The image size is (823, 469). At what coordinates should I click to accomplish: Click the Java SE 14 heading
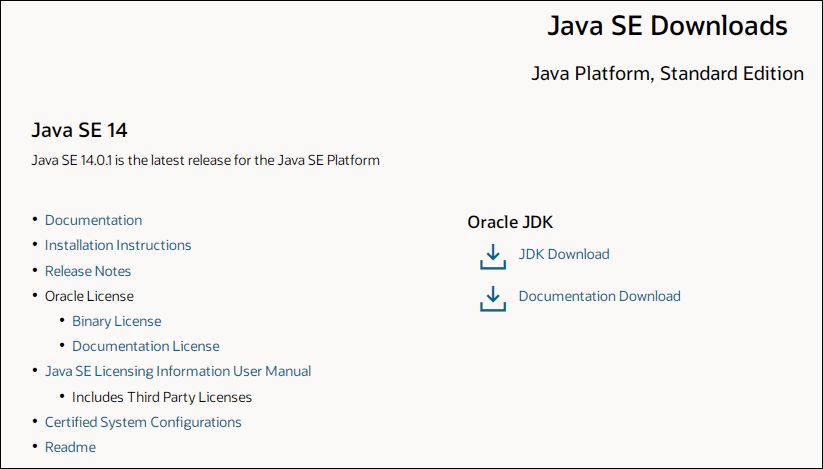tap(80, 130)
